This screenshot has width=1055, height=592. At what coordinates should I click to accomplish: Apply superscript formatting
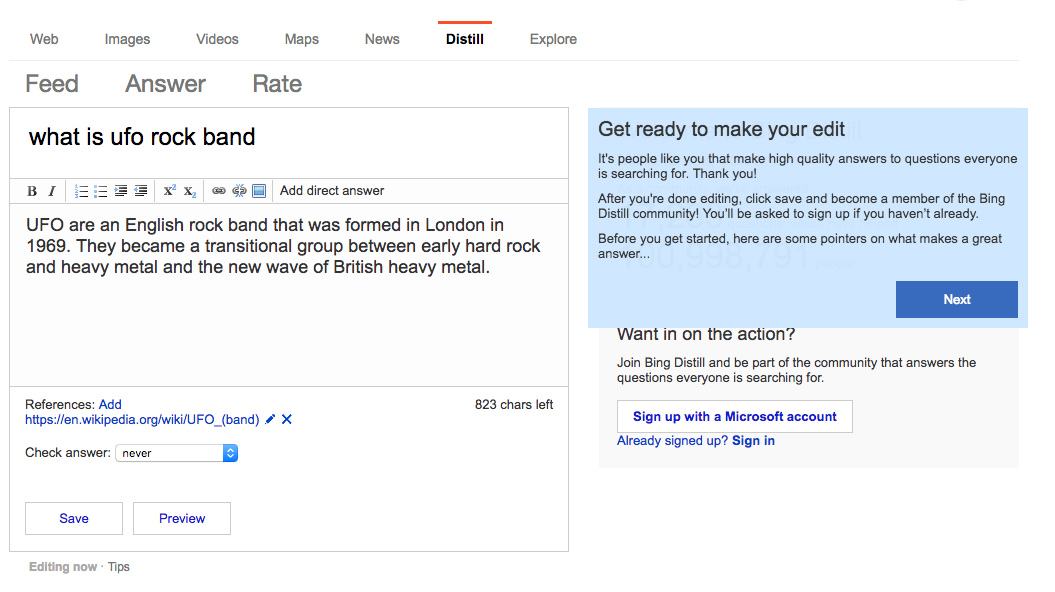pyautogui.click(x=170, y=191)
